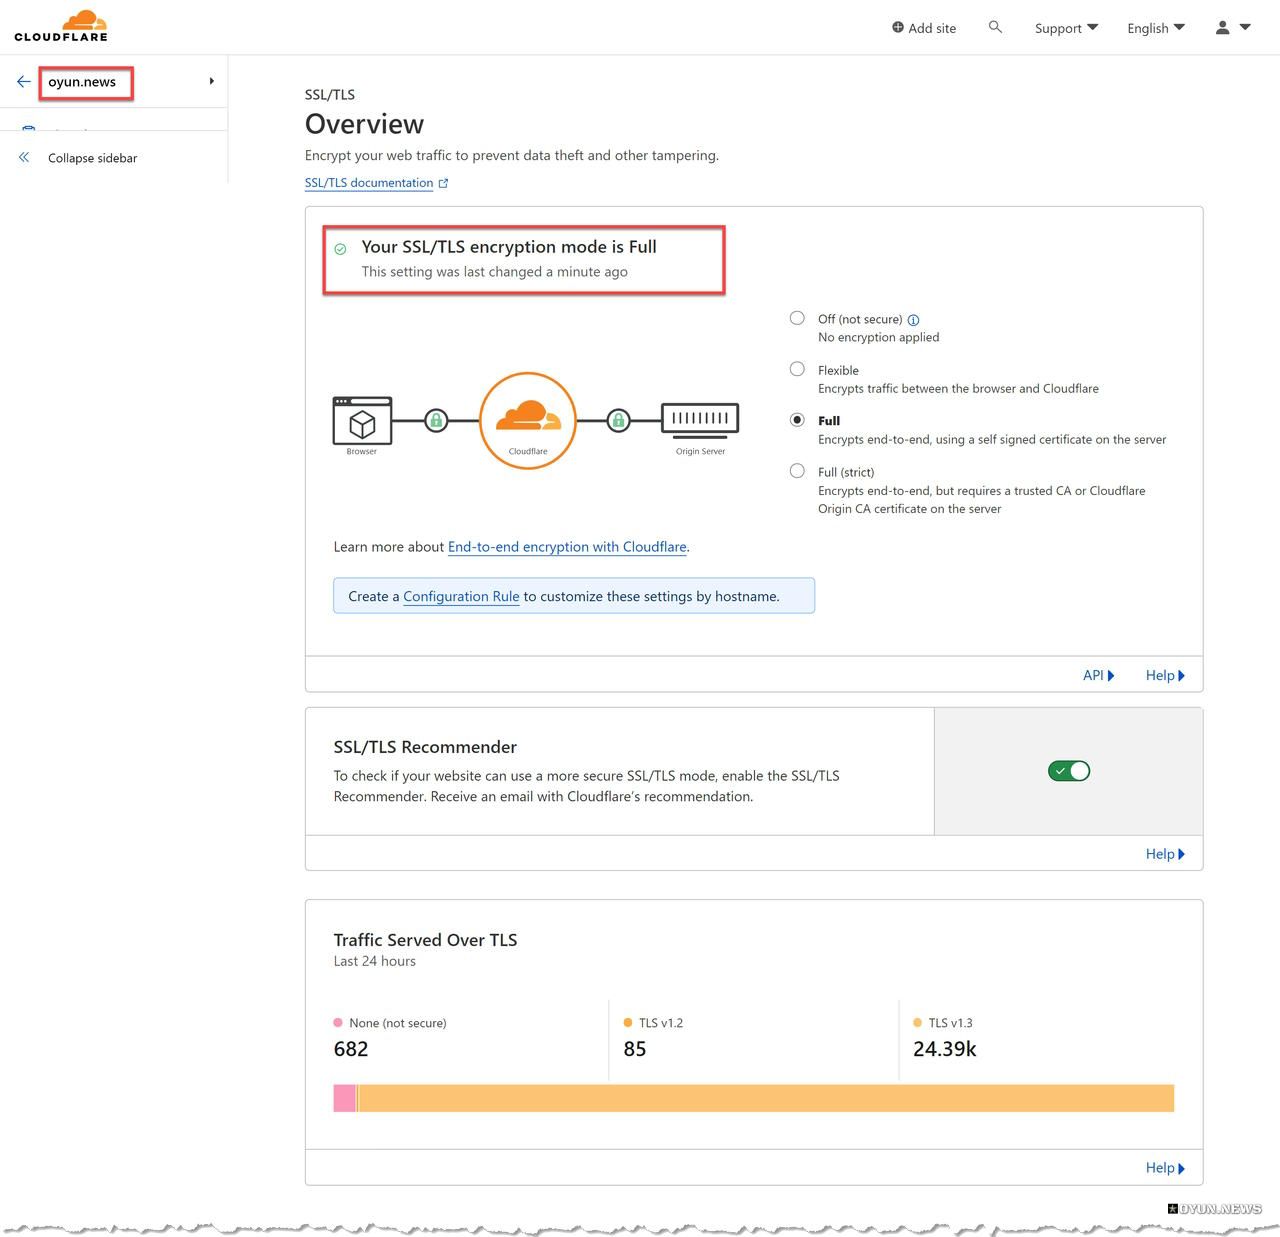Click the green check status icon
The width and height of the screenshot is (1280, 1237).
(341, 249)
